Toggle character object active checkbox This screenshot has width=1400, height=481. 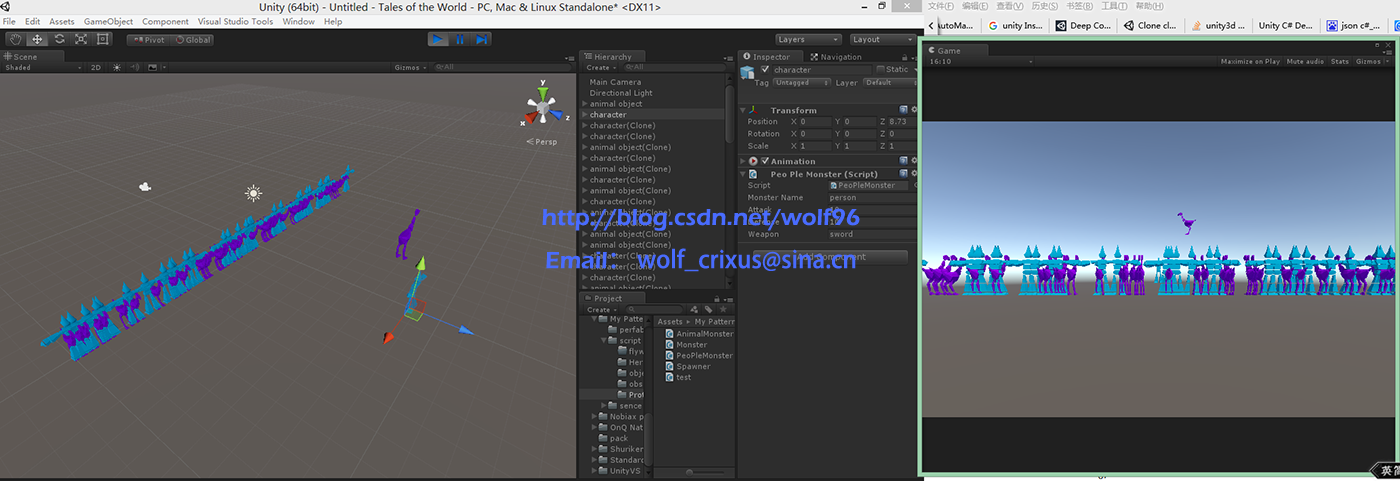tap(765, 70)
